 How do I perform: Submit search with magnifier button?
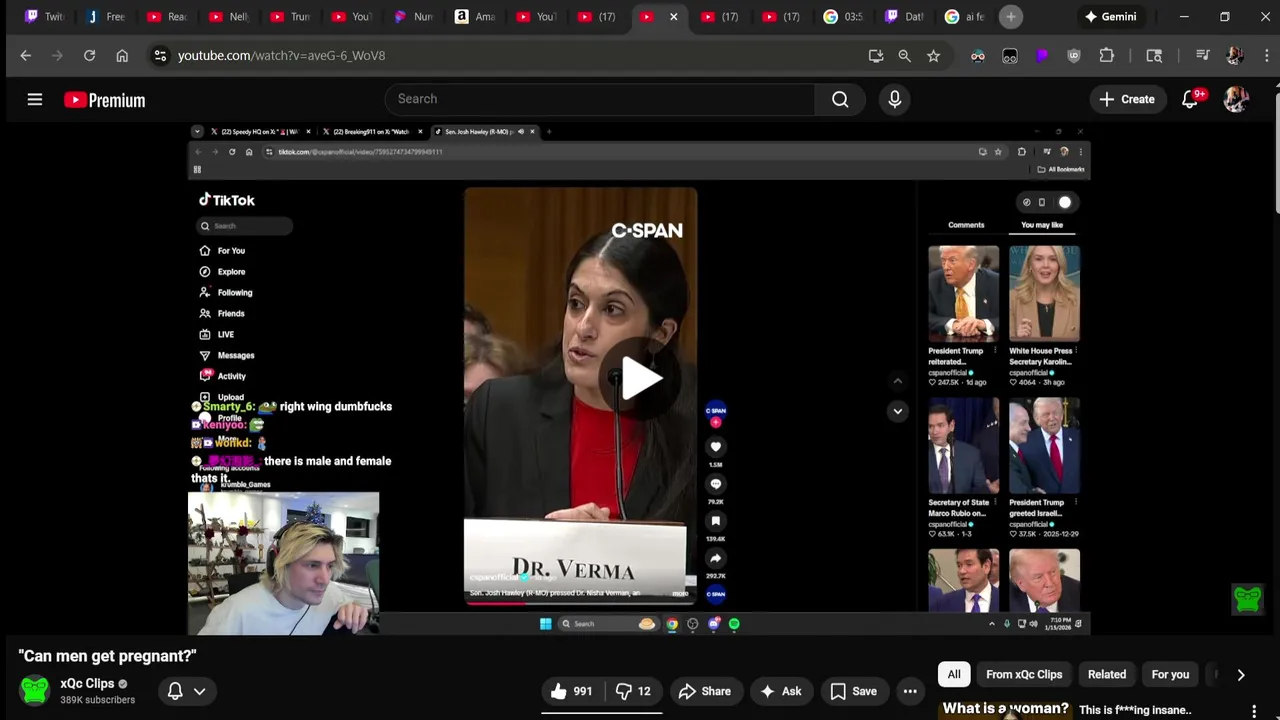tap(840, 99)
